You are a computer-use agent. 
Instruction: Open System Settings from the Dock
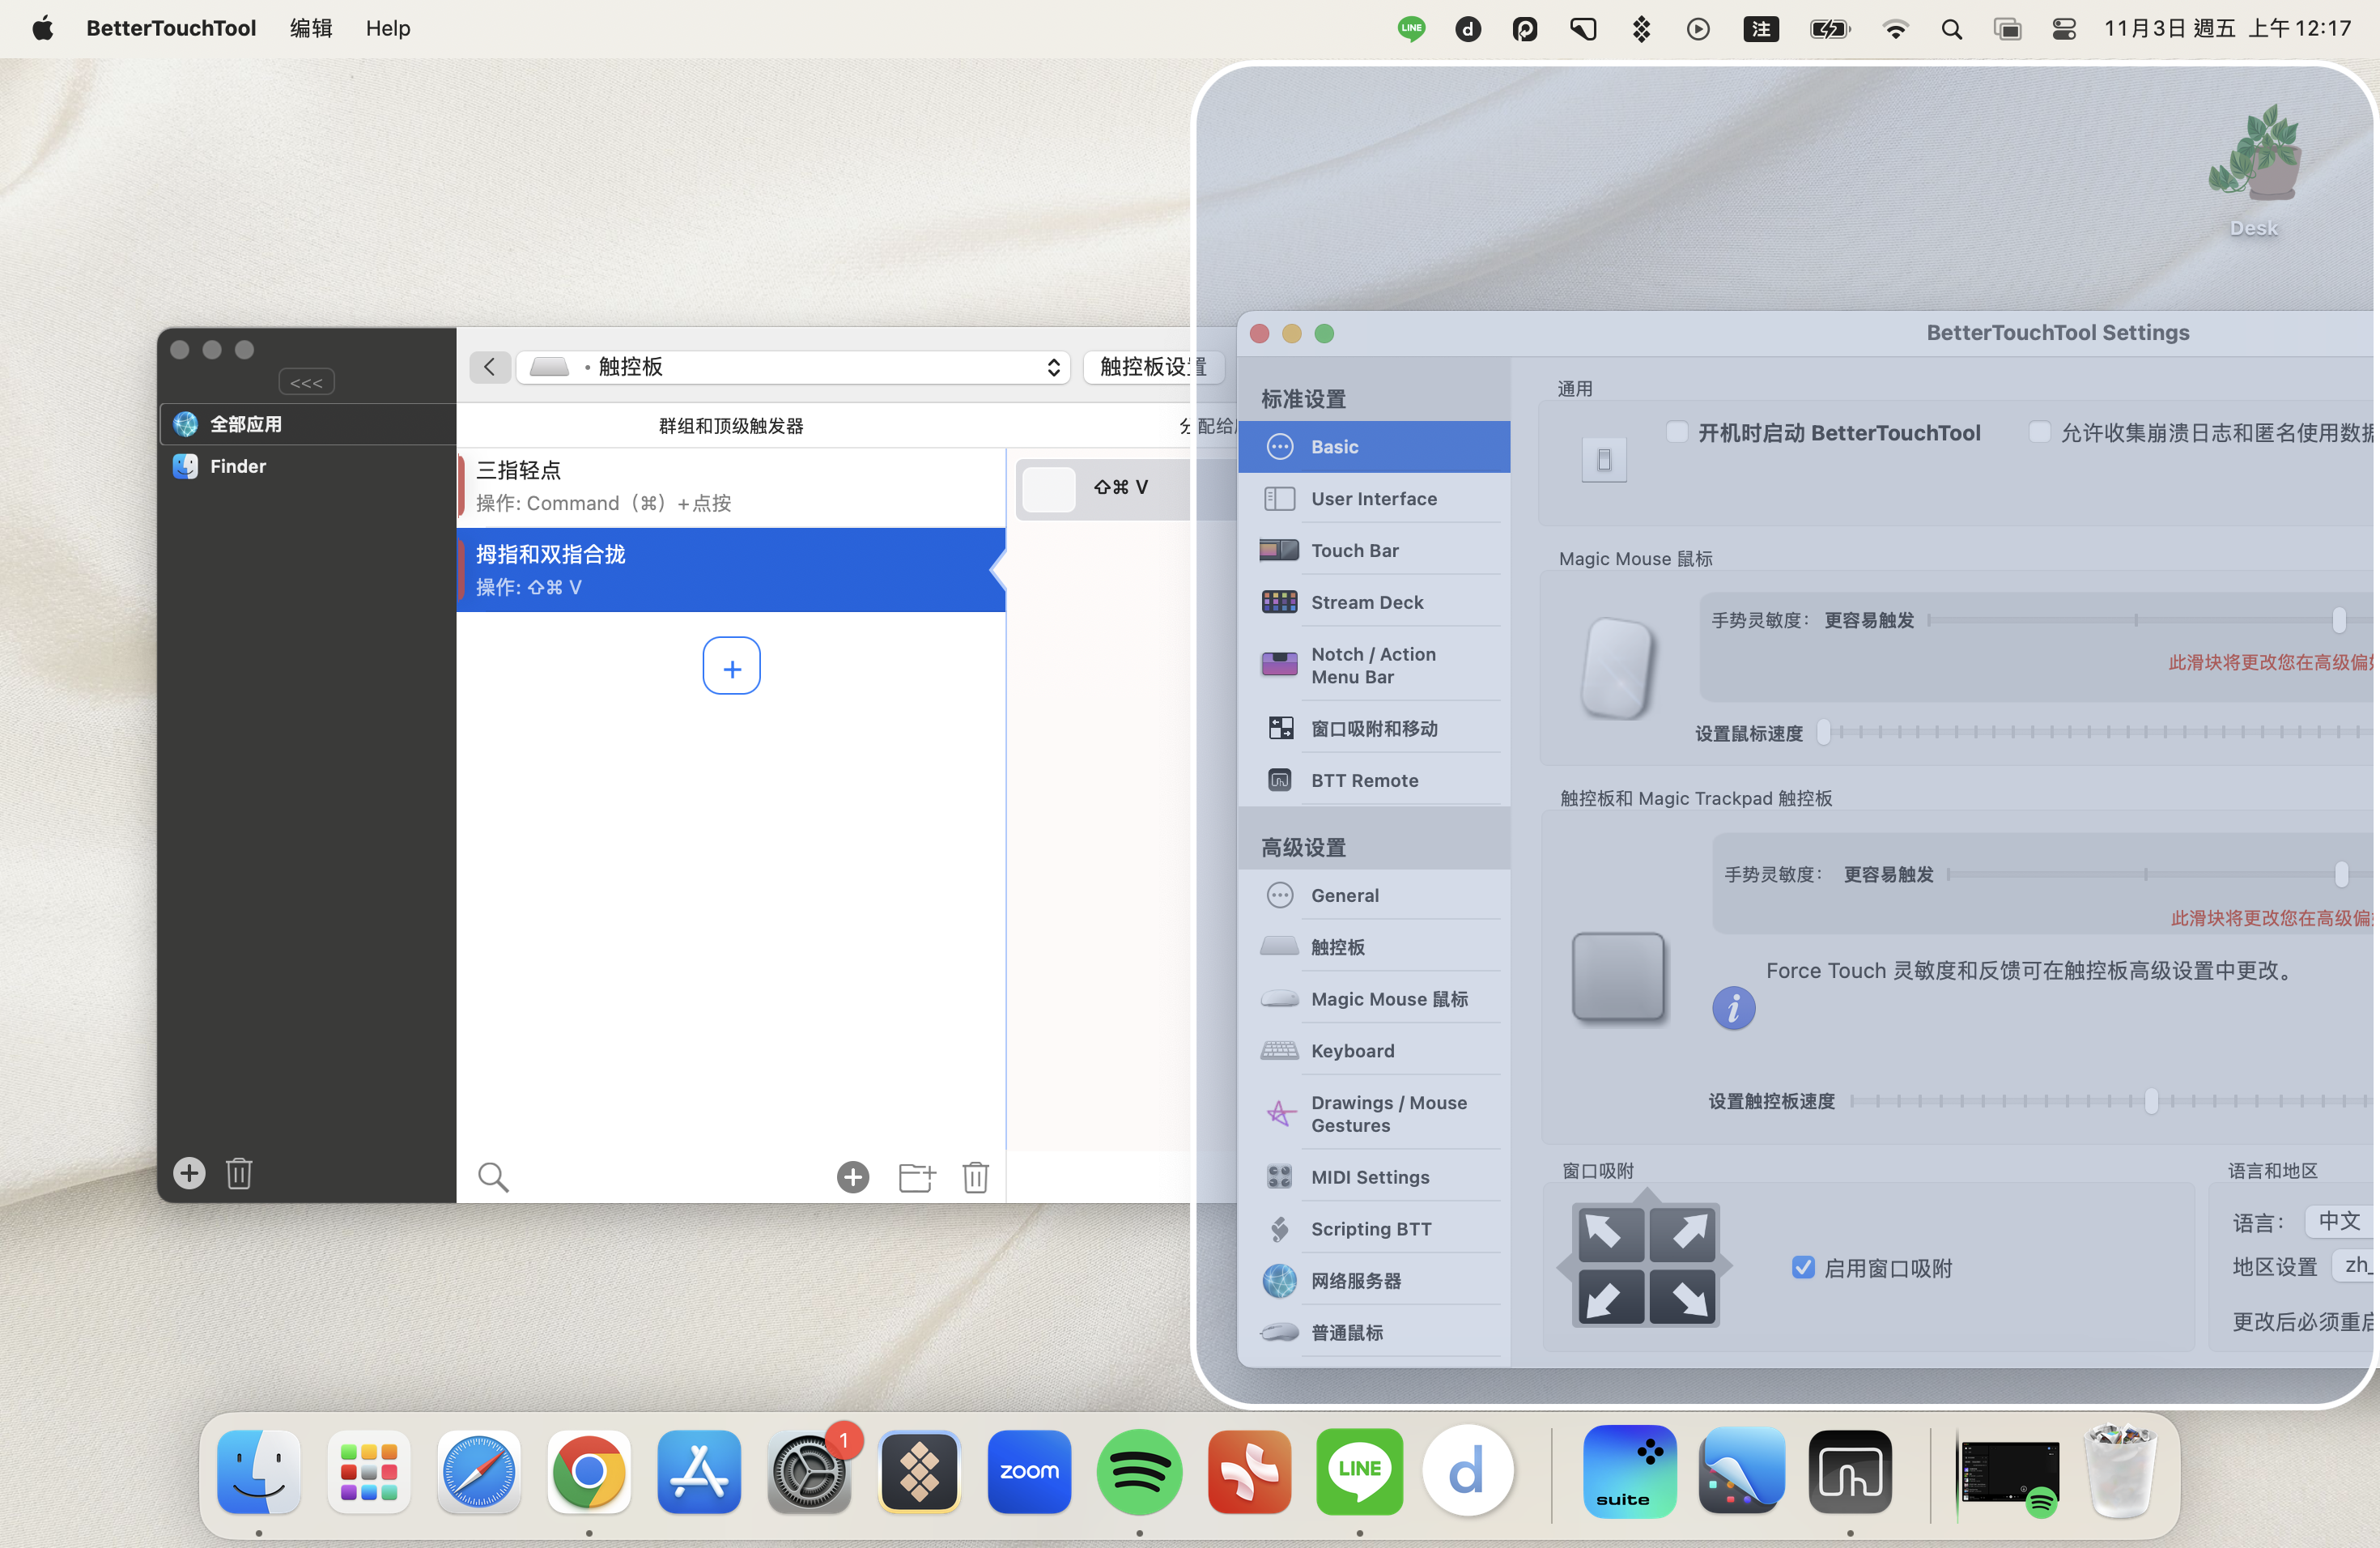tap(809, 1472)
